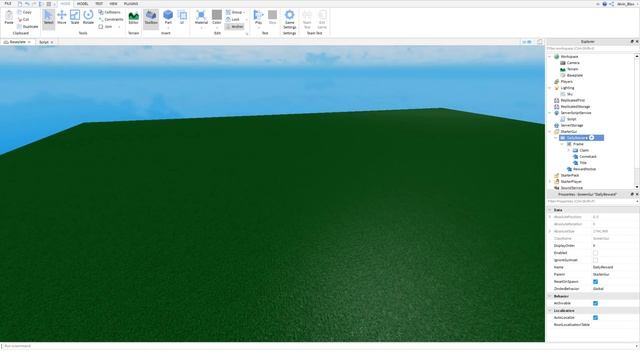The image size is (640, 360).
Task: Expand the Claim node
Action: coord(569,150)
